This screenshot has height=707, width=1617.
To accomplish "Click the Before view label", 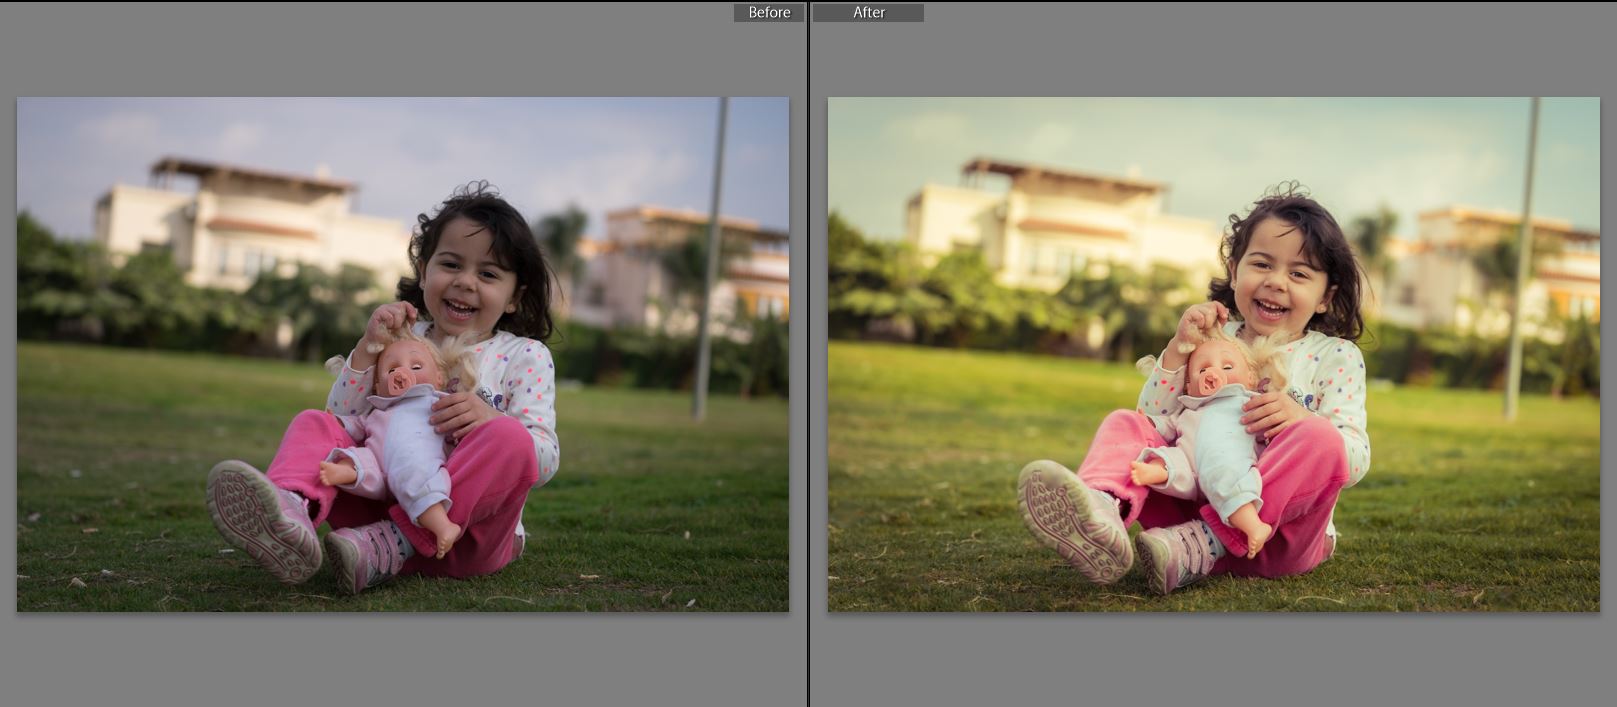I will coord(768,13).
